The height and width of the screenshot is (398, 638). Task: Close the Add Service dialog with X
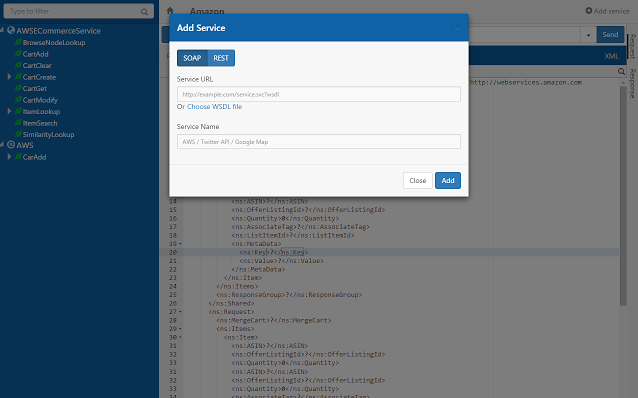[x=457, y=27]
